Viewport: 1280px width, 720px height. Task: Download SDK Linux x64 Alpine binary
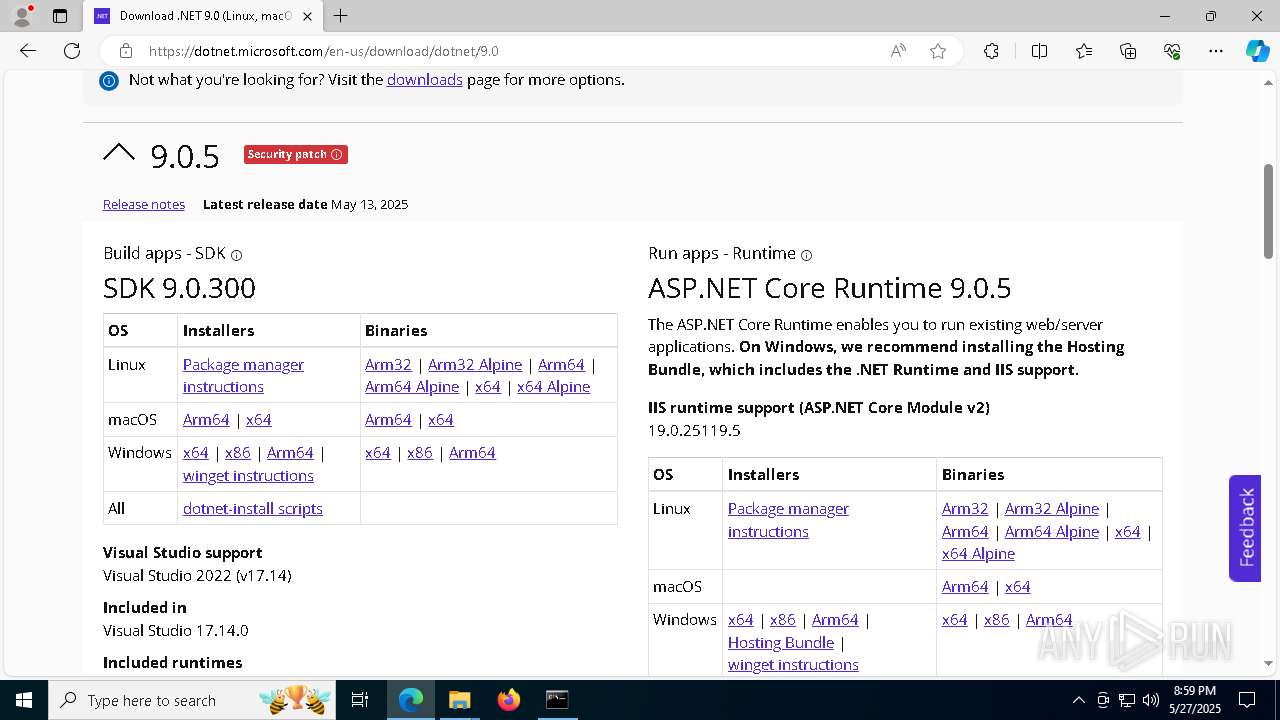553,387
